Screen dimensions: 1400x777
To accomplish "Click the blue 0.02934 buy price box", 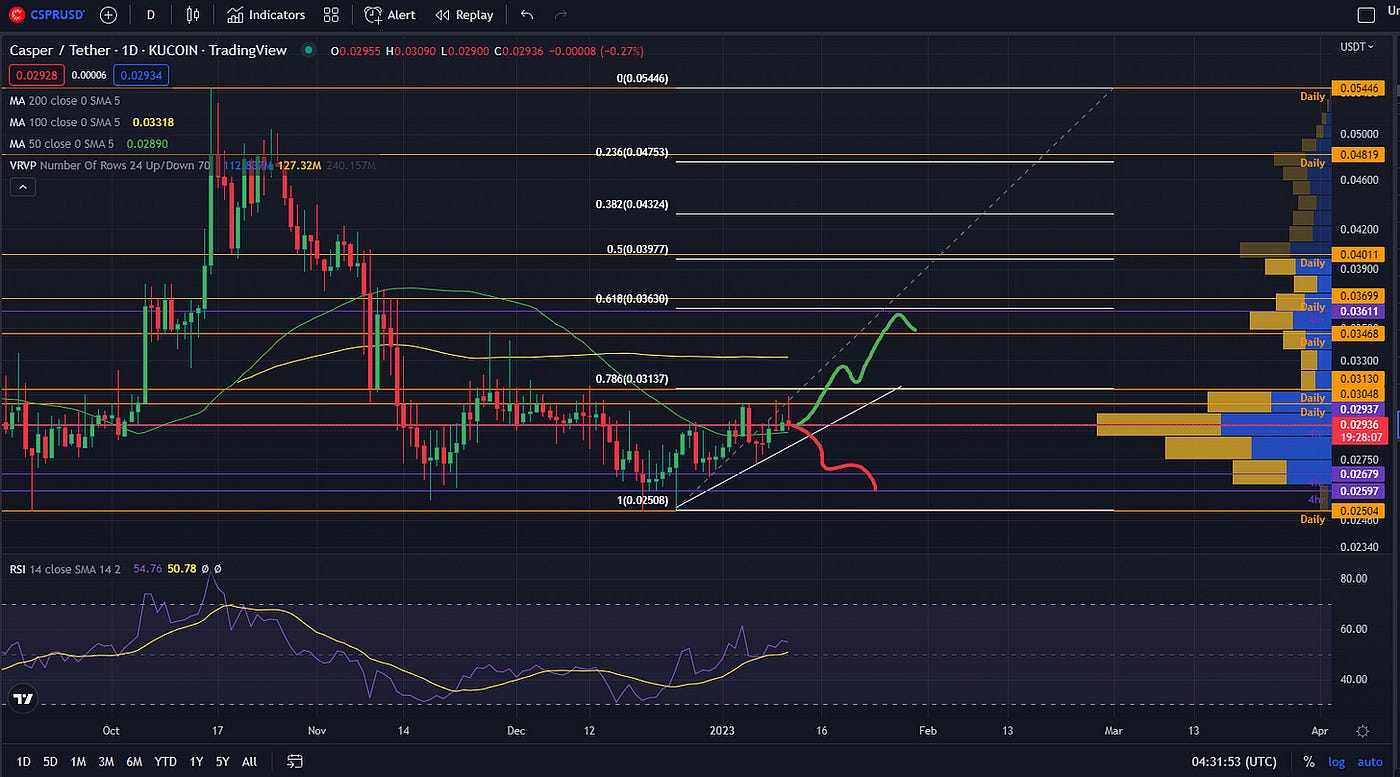I will pyautogui.click(x=140, y=74).
